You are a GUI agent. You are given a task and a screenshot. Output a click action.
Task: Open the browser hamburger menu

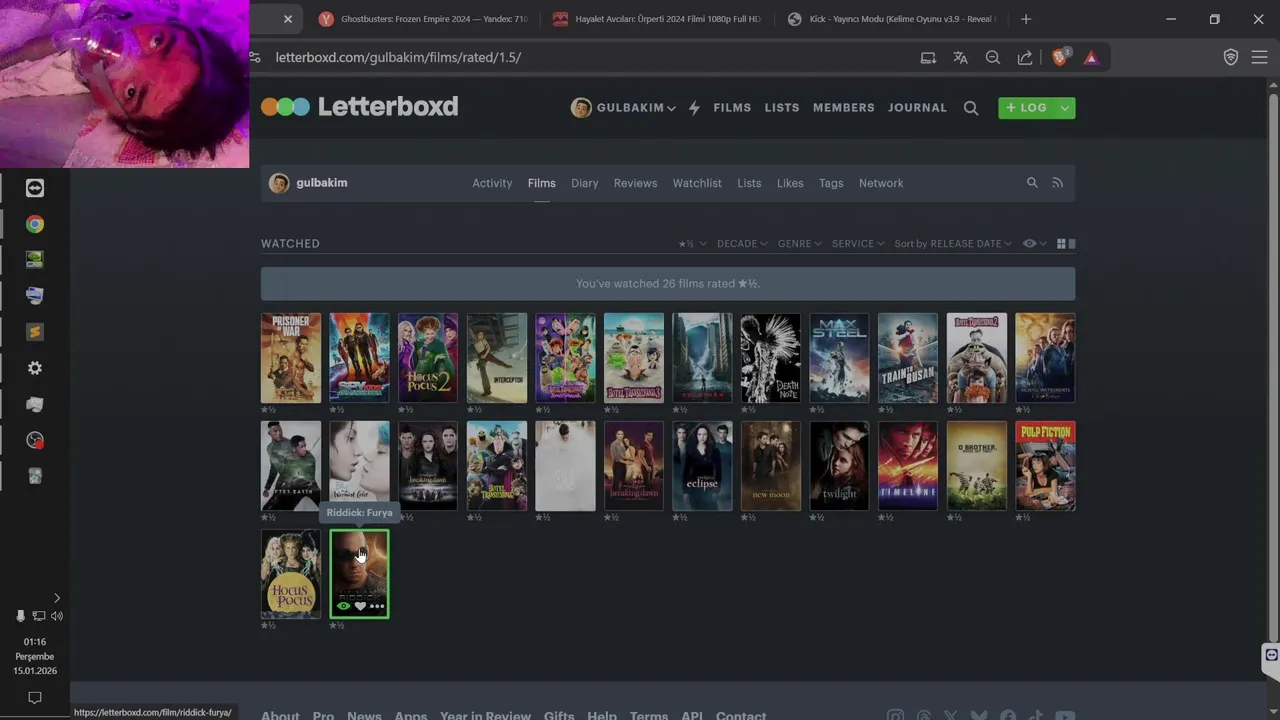click(1259, 57)
